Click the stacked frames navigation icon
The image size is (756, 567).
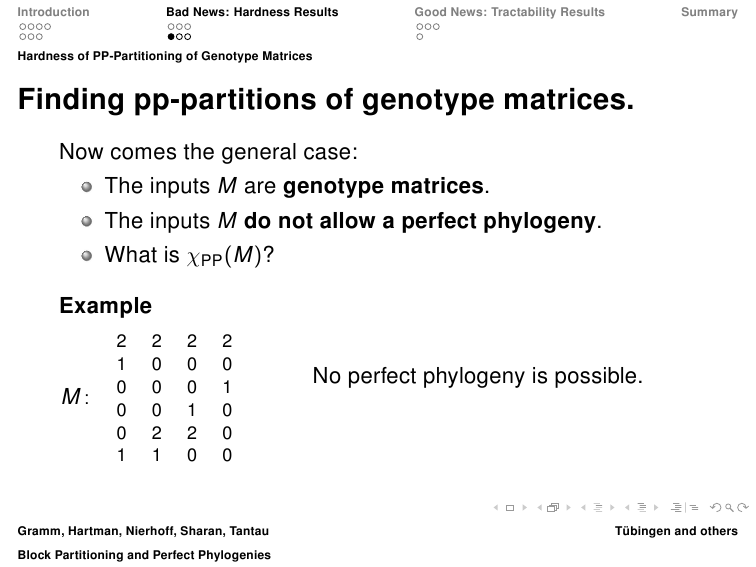click(x=553, y=507)
